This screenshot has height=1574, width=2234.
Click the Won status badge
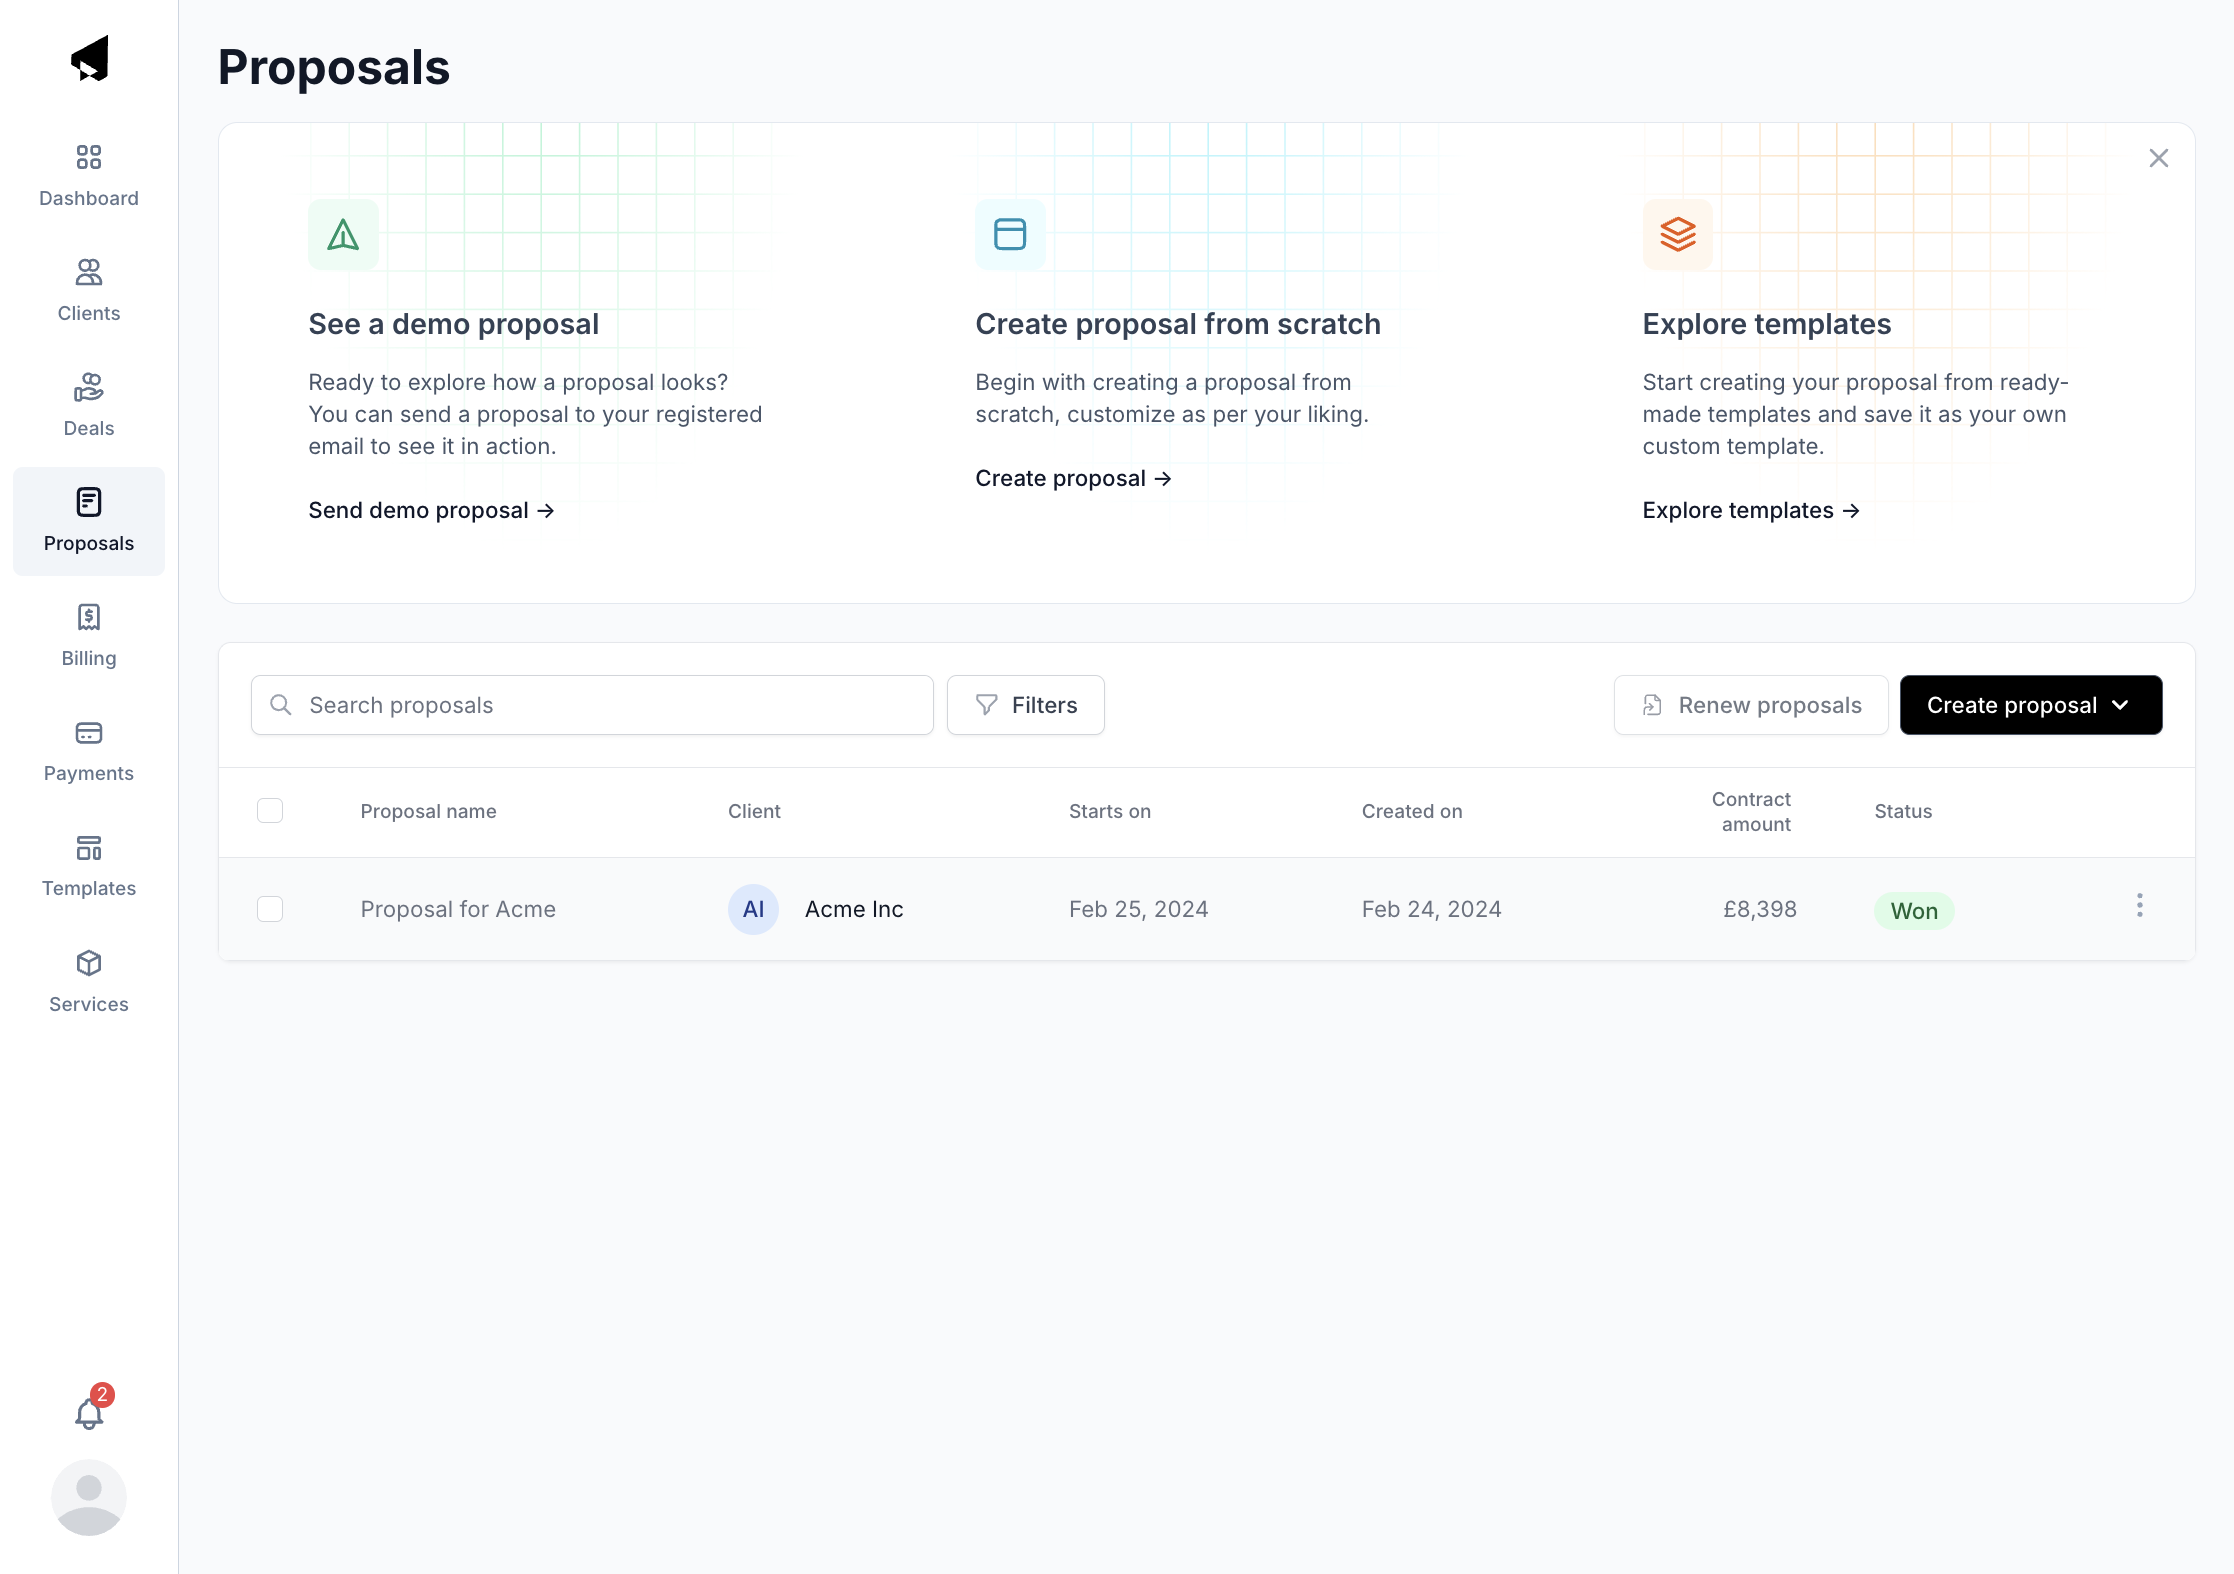[1914, 911]
